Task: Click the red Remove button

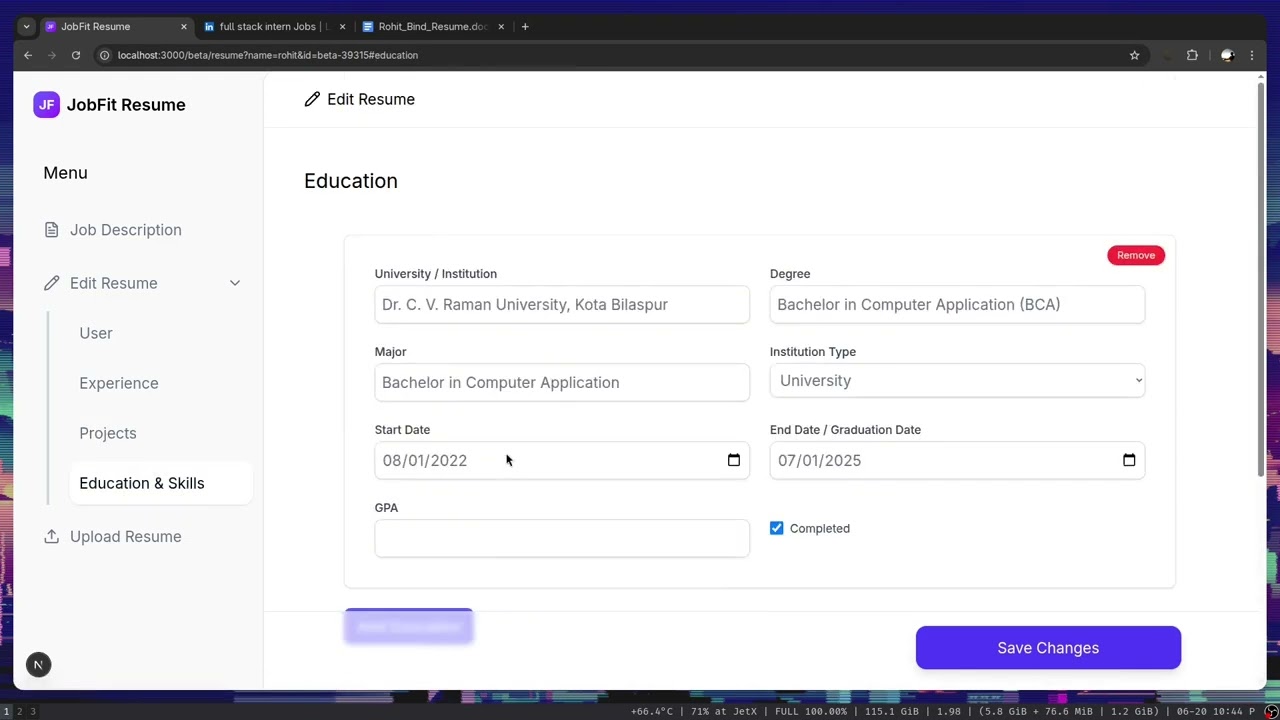Action: click(x=1136, y=255)
